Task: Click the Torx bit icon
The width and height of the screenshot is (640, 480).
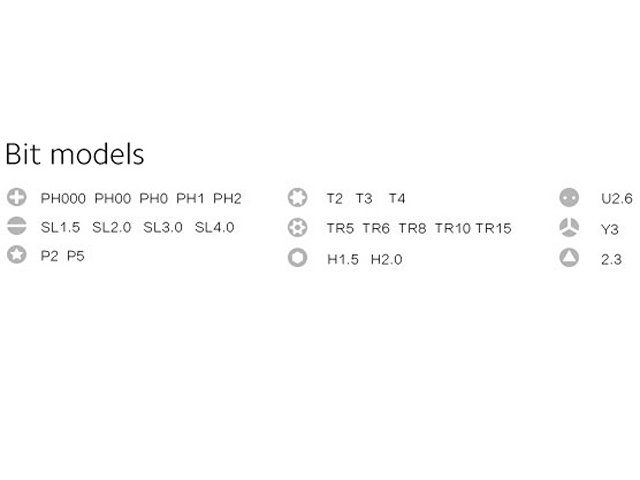Action: tap(297, 198)
